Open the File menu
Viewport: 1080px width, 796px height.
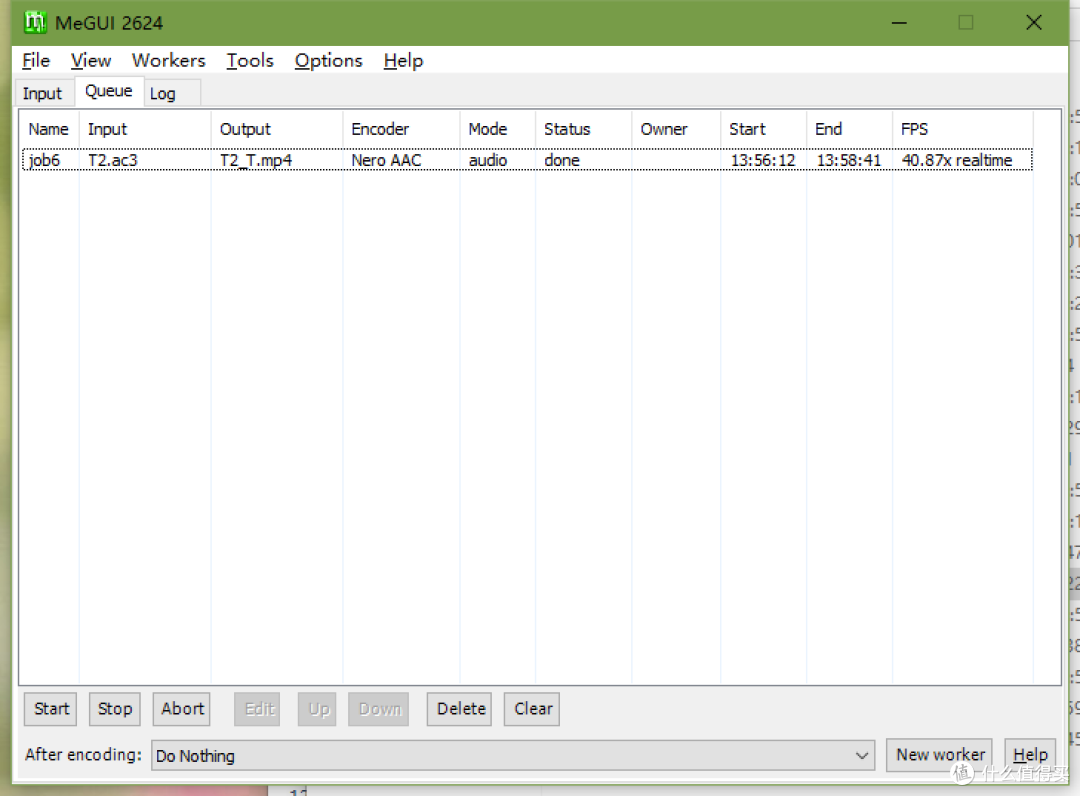(36, 61)
